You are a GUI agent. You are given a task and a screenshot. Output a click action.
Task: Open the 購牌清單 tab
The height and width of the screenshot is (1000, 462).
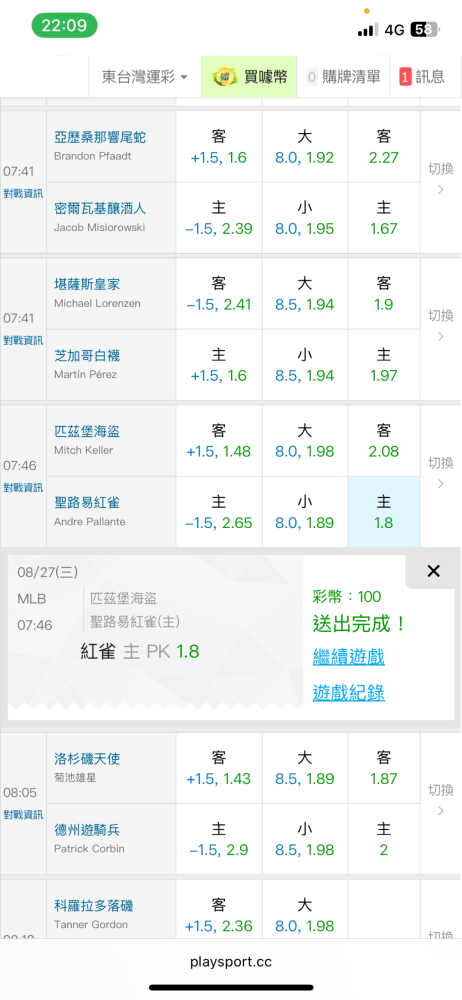[343, 77]
